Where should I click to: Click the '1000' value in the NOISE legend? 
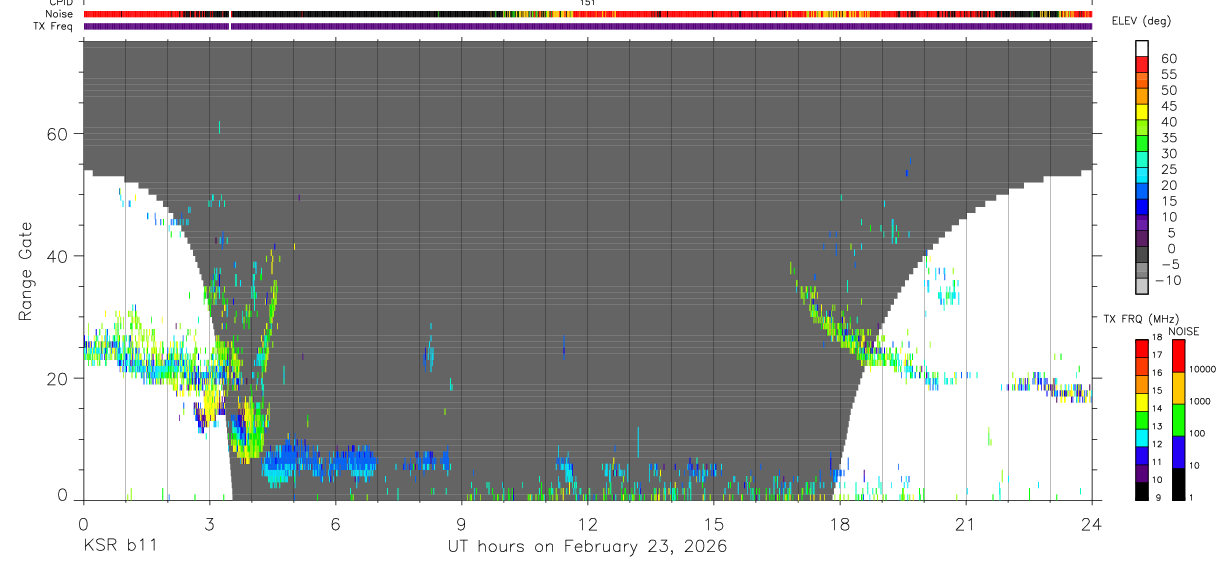point(1199,401)
